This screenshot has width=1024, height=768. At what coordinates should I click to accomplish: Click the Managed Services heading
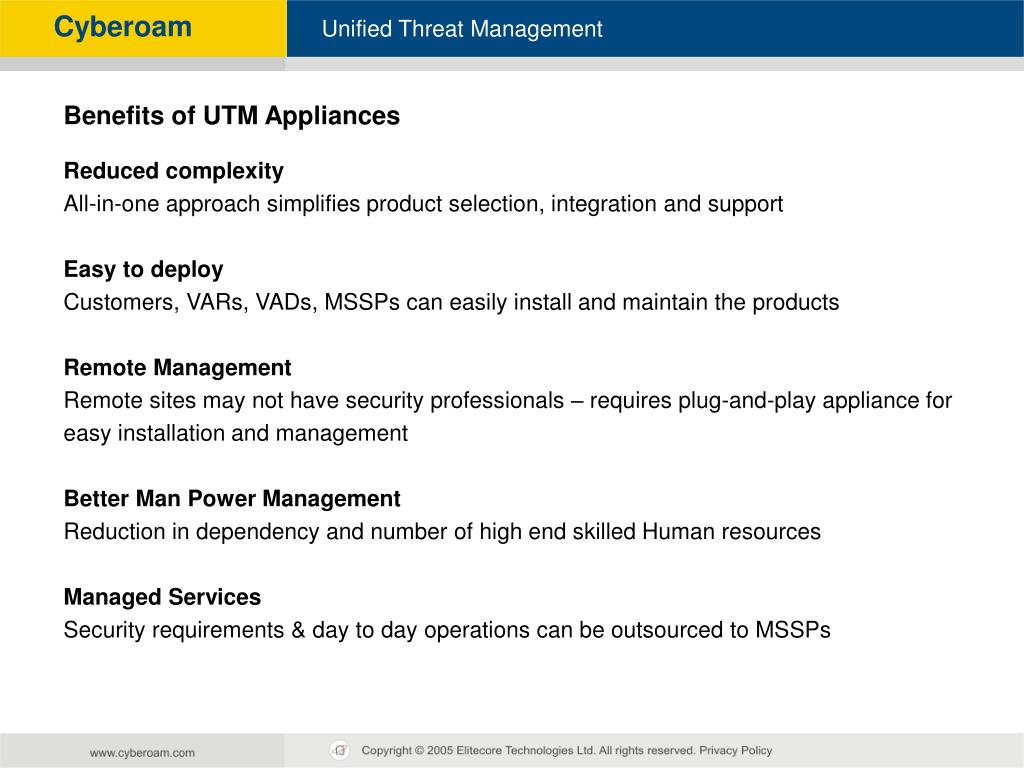(x=163, y=597)
